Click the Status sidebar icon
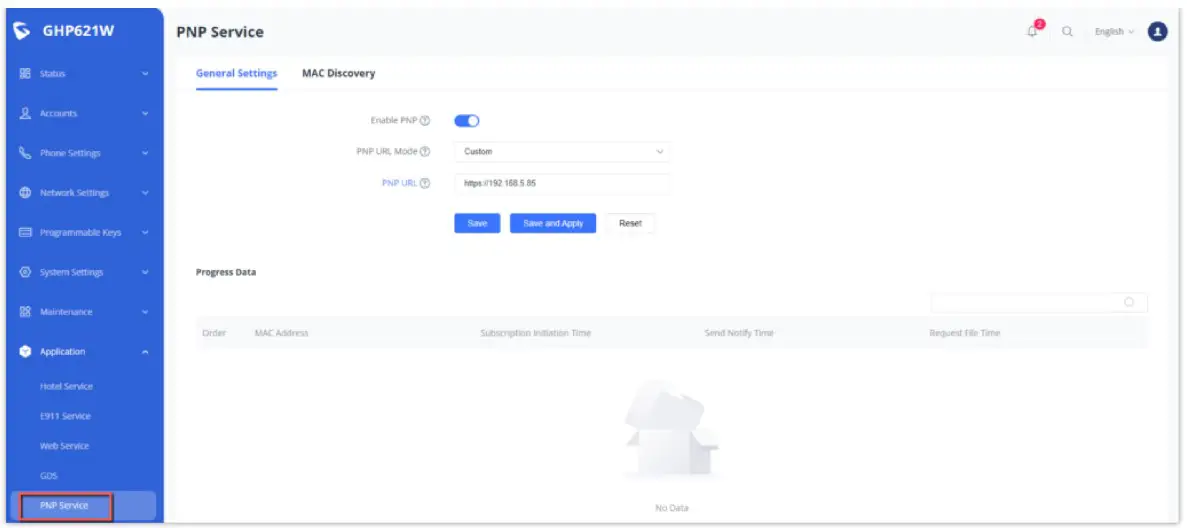1187x528 pixels. tap(25, 73)
